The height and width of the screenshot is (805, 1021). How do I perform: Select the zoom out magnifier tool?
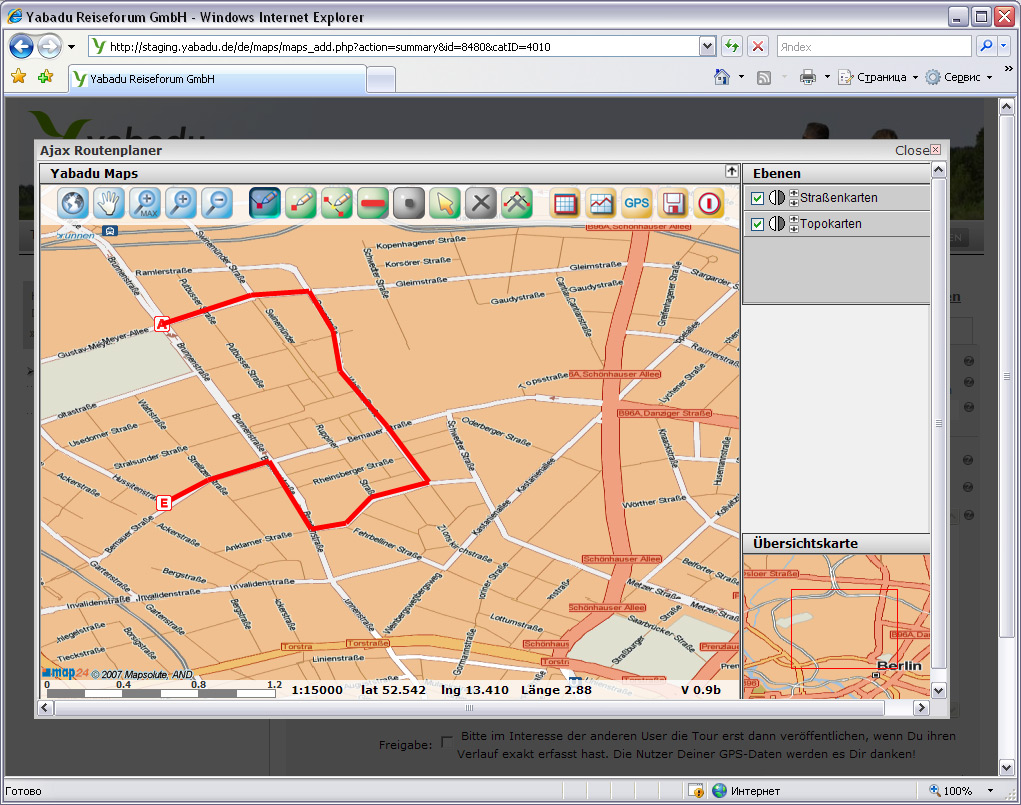217,204
